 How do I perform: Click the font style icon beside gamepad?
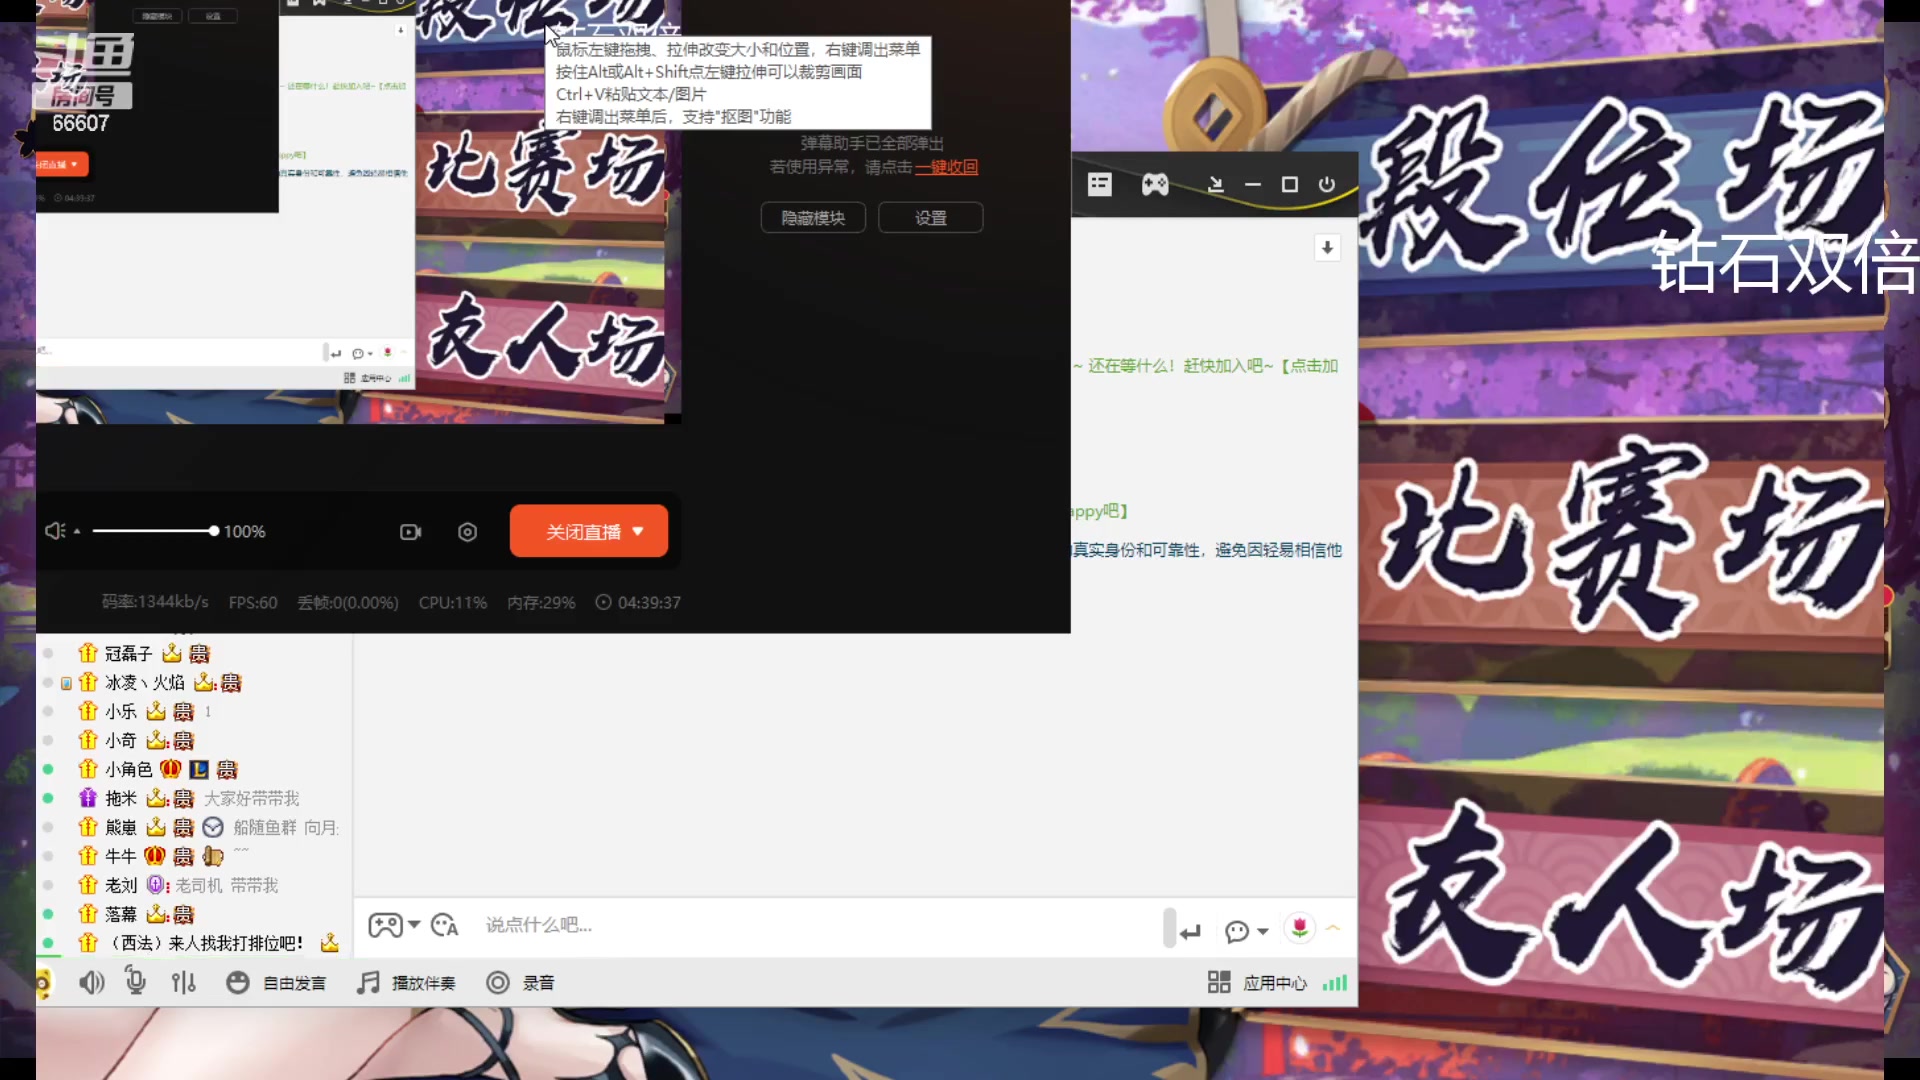tap(444, 925)
